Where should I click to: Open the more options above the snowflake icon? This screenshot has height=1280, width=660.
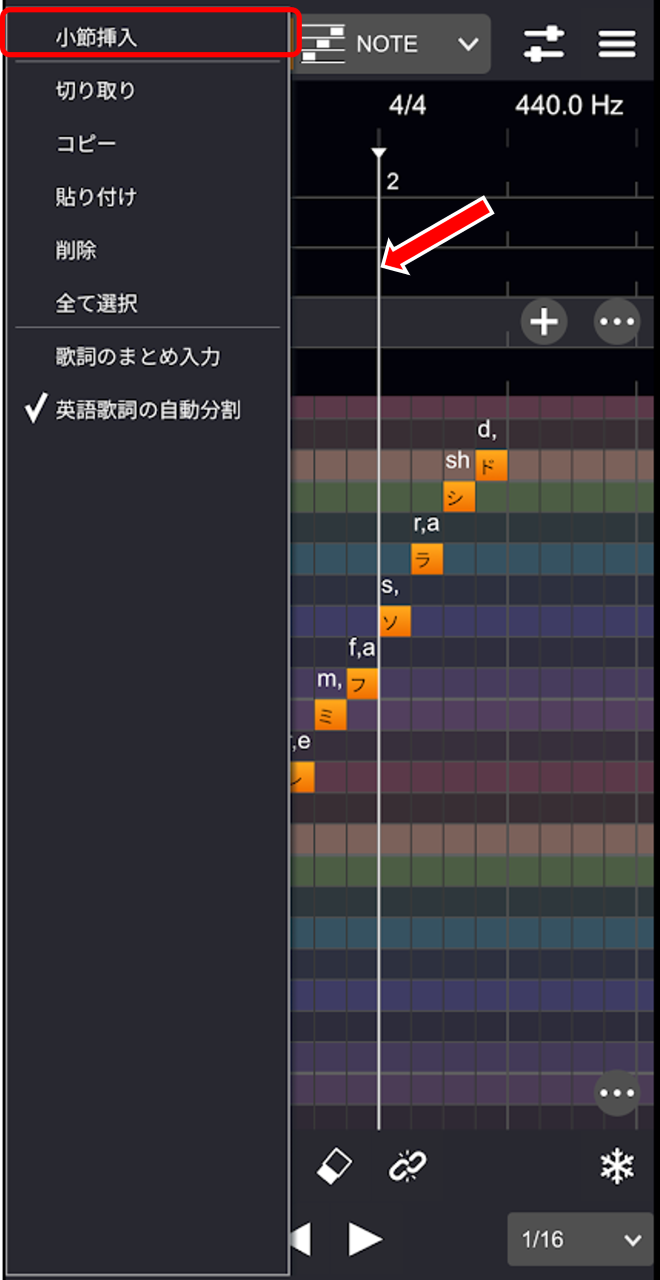coord(616,1092)
